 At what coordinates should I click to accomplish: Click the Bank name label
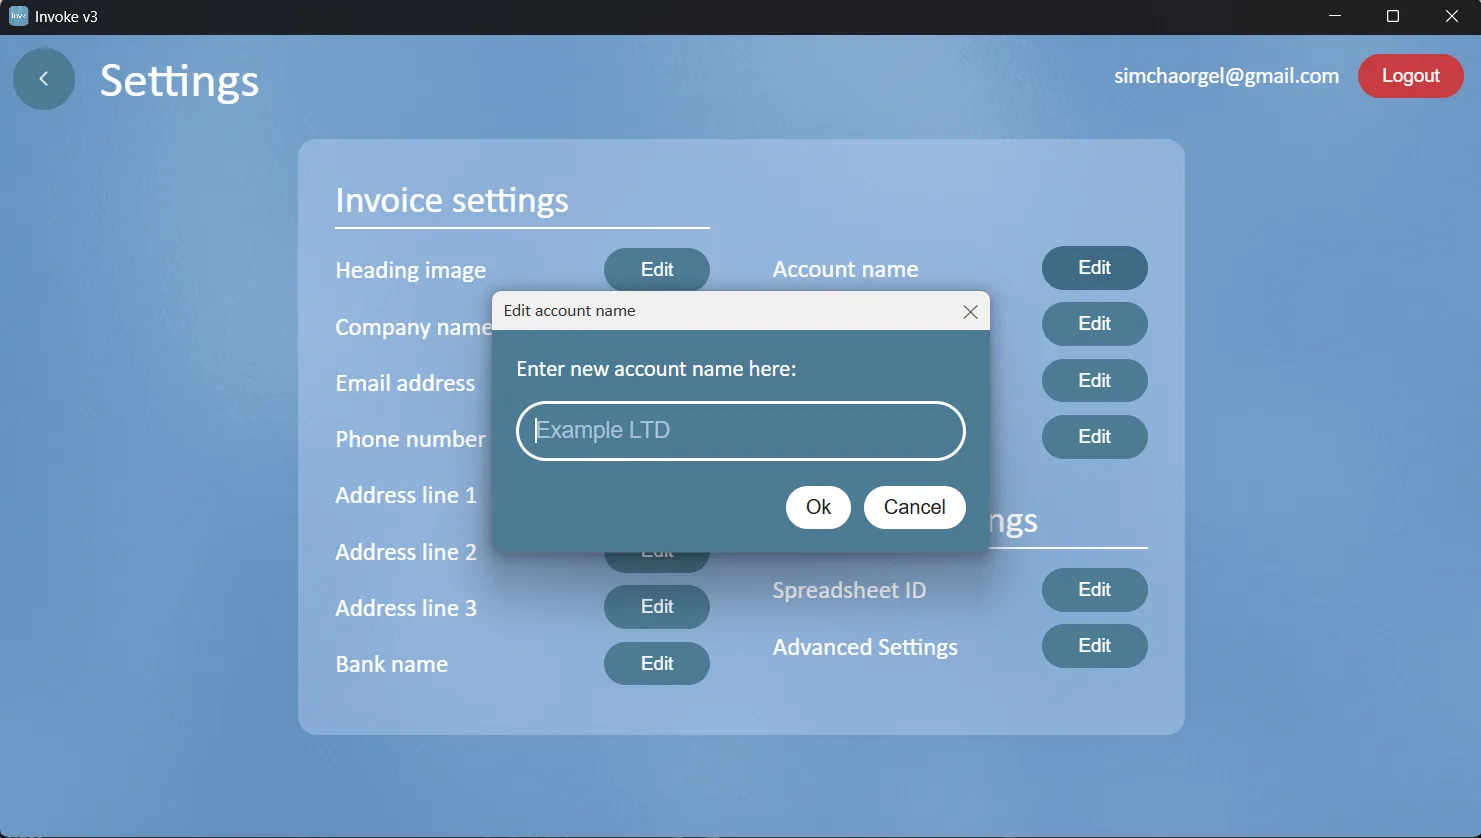(392, 664)
